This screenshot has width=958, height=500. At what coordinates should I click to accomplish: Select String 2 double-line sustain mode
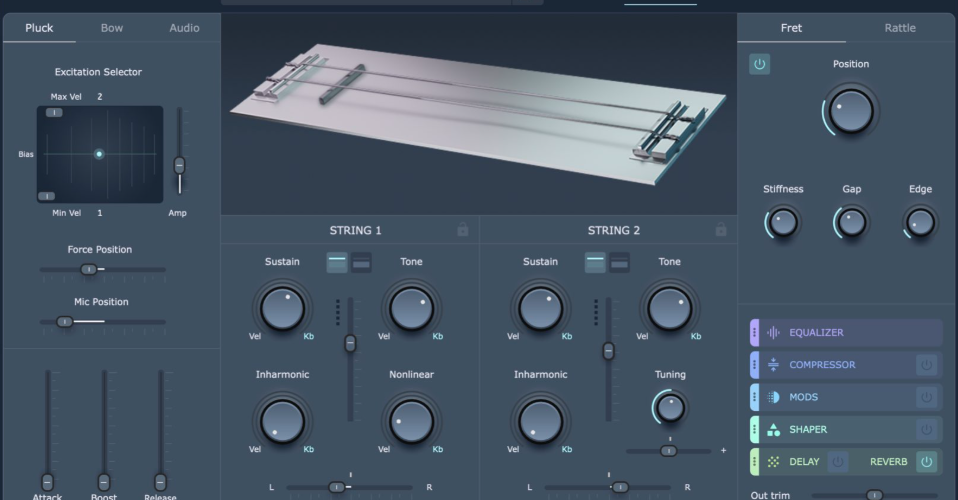620,262
